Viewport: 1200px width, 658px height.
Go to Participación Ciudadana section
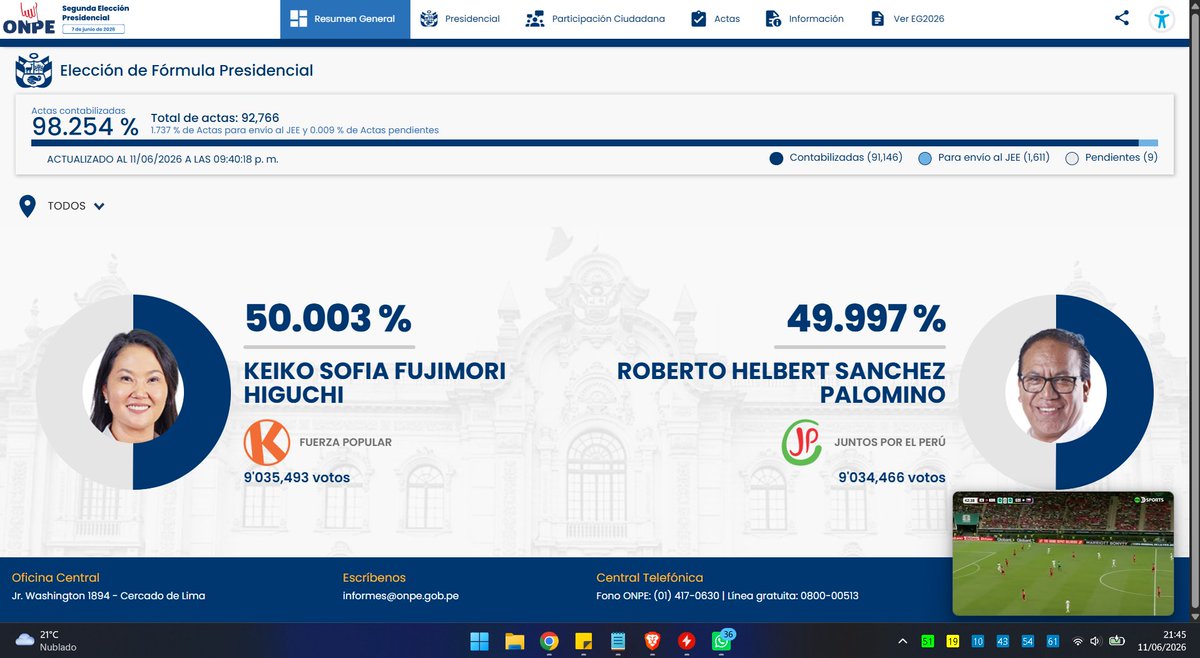(x=595, y=19)
